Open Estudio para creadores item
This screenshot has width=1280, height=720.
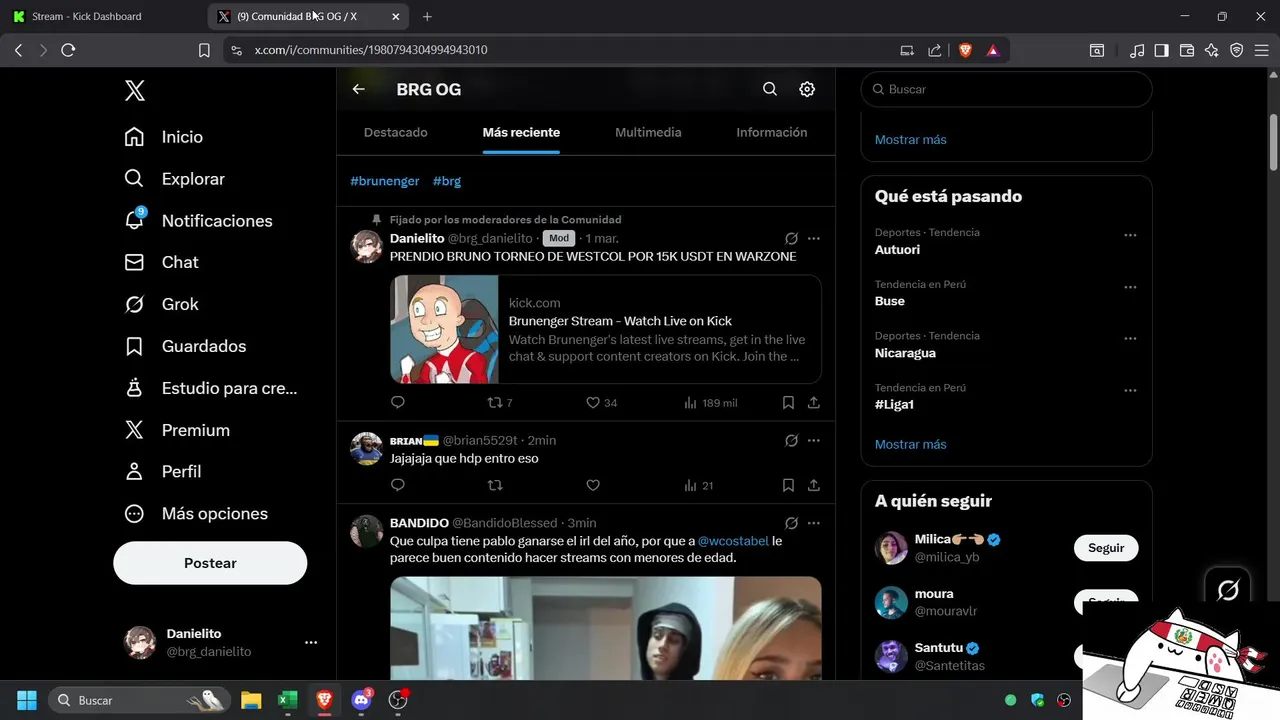(210, 388)
